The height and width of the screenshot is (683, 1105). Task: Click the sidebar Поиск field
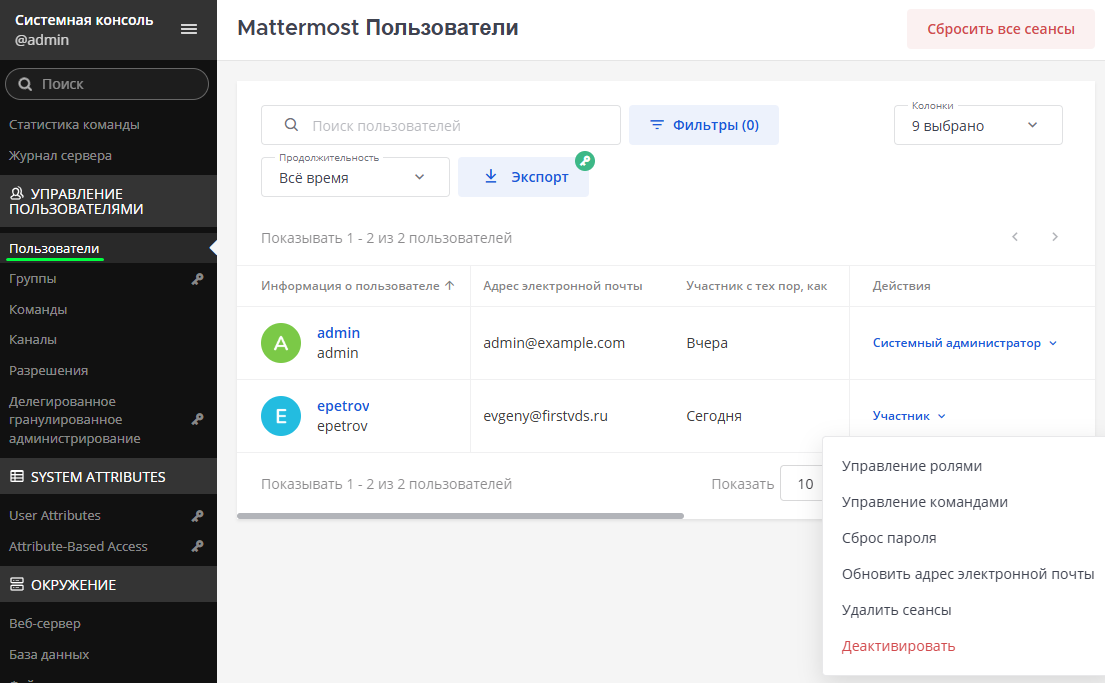(x=107, y=84)
